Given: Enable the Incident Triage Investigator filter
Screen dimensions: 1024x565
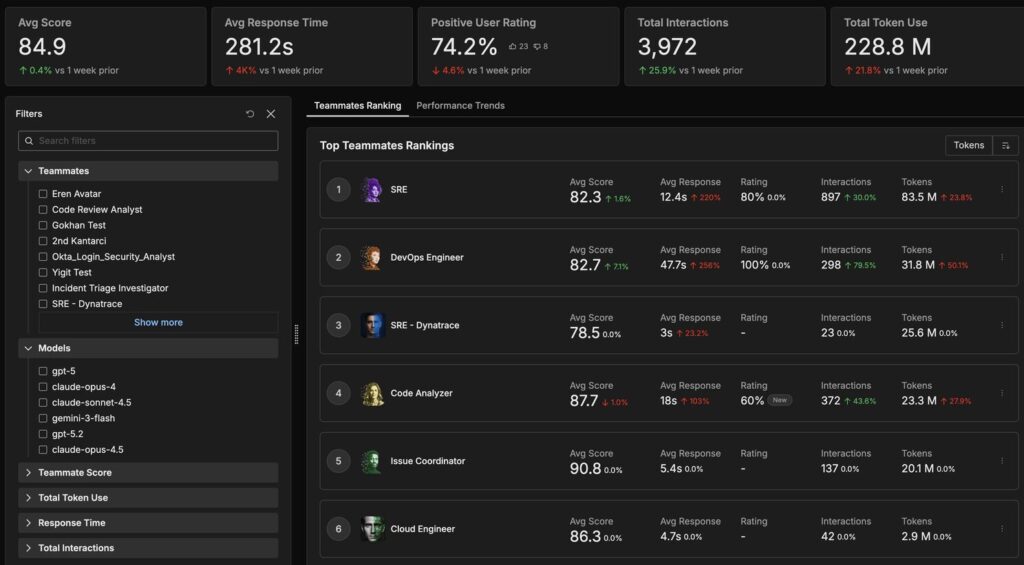Looking at the screenshot, I should [43, 288].
